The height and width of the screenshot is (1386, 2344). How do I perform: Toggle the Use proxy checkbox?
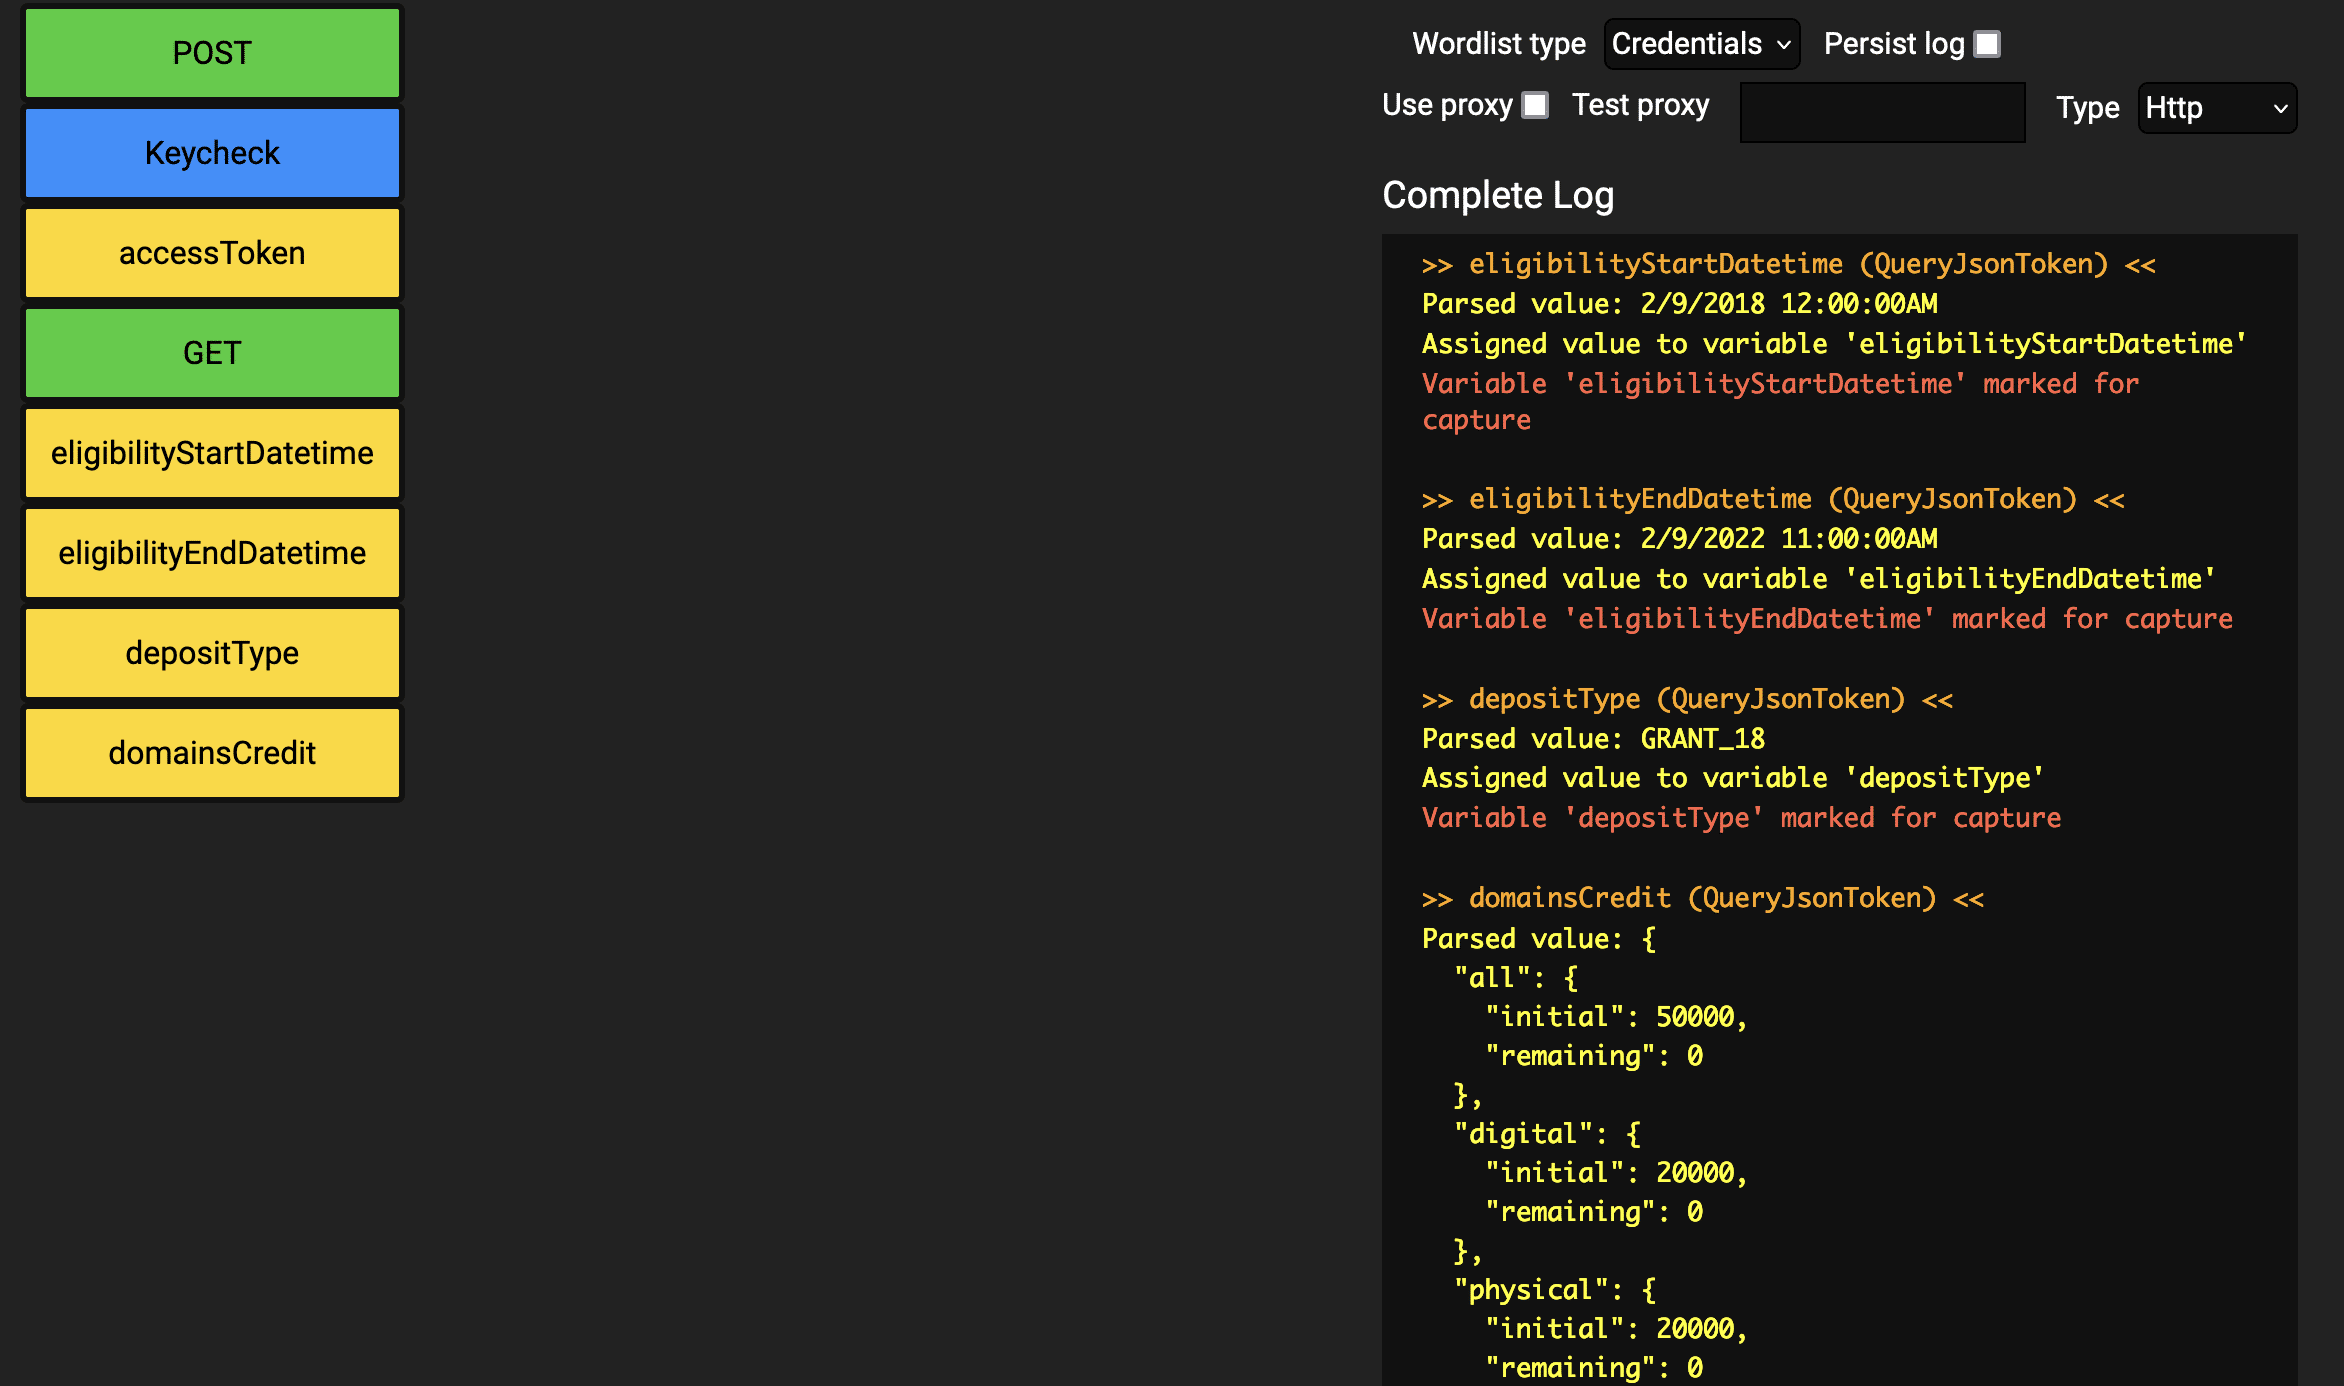pyautogui.click(x=1535, y=105)
